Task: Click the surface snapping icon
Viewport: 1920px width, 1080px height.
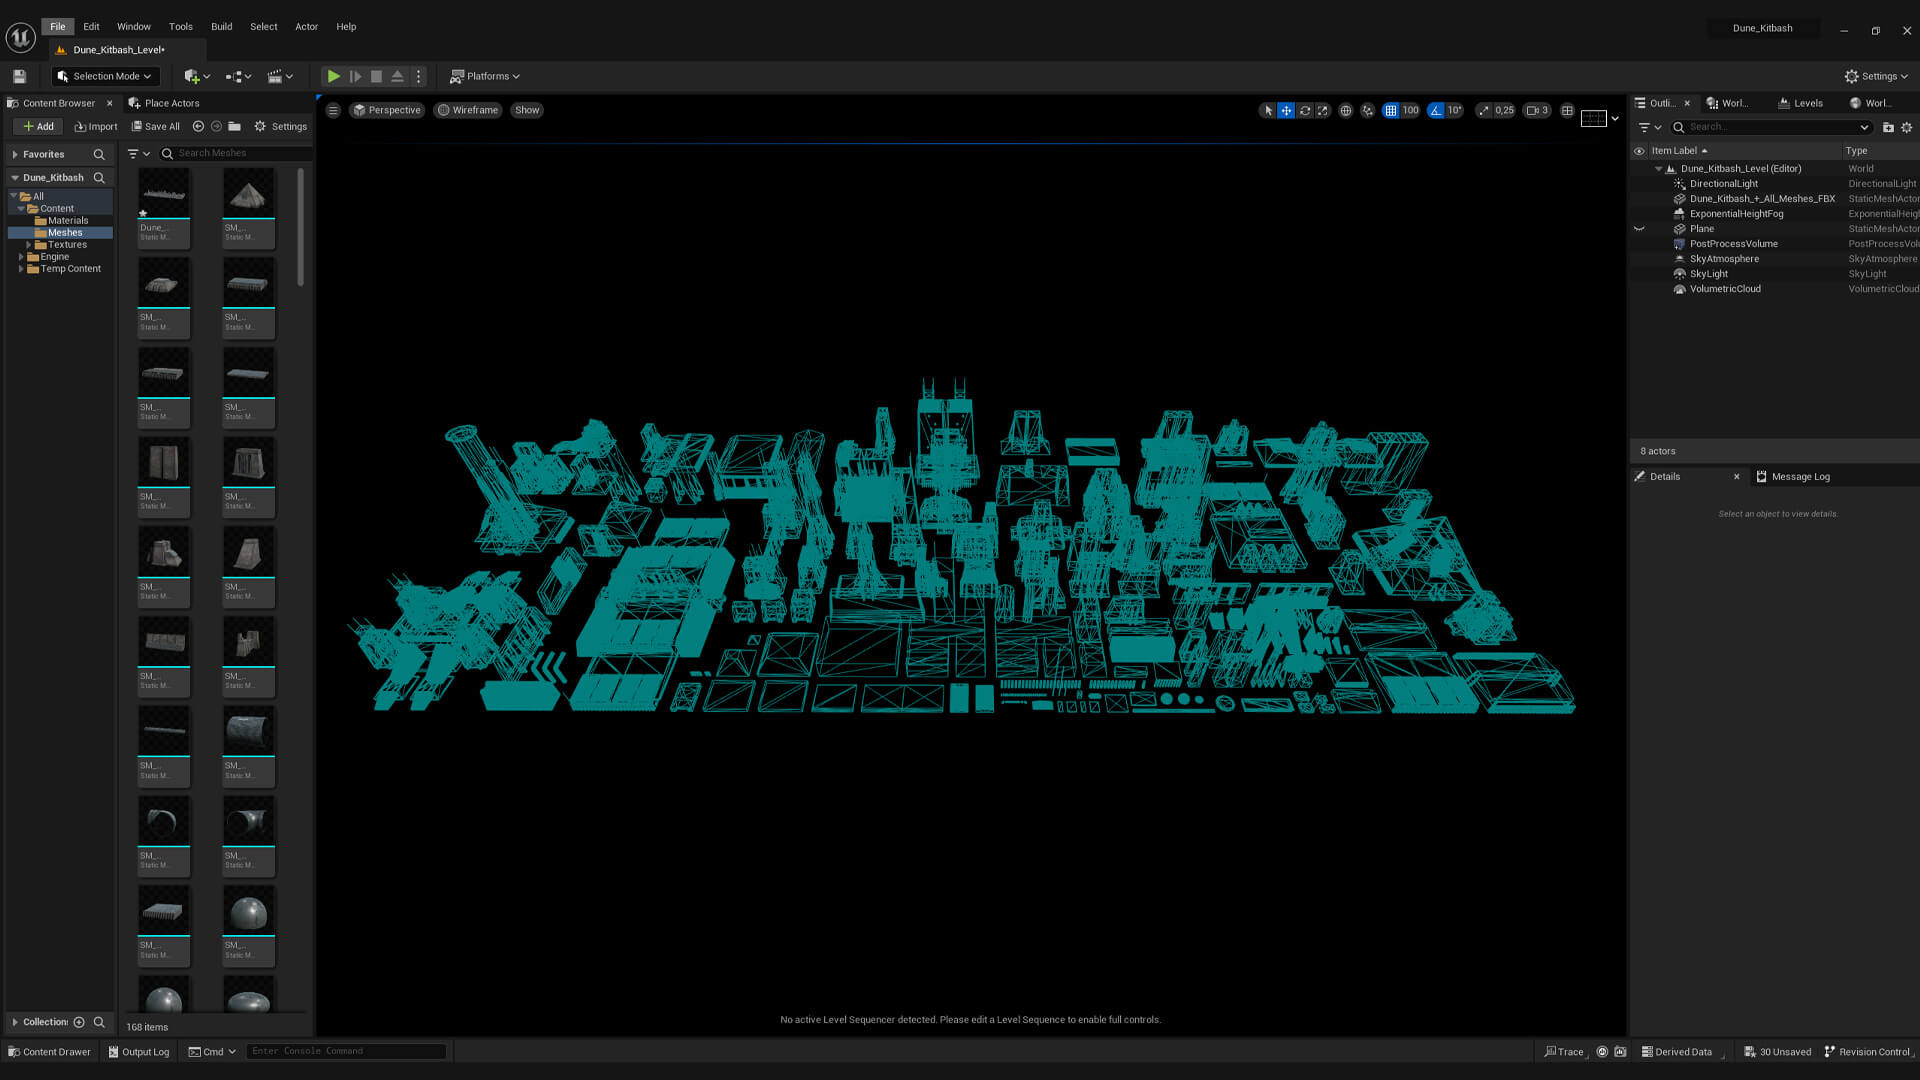Action: [1367, 111]
